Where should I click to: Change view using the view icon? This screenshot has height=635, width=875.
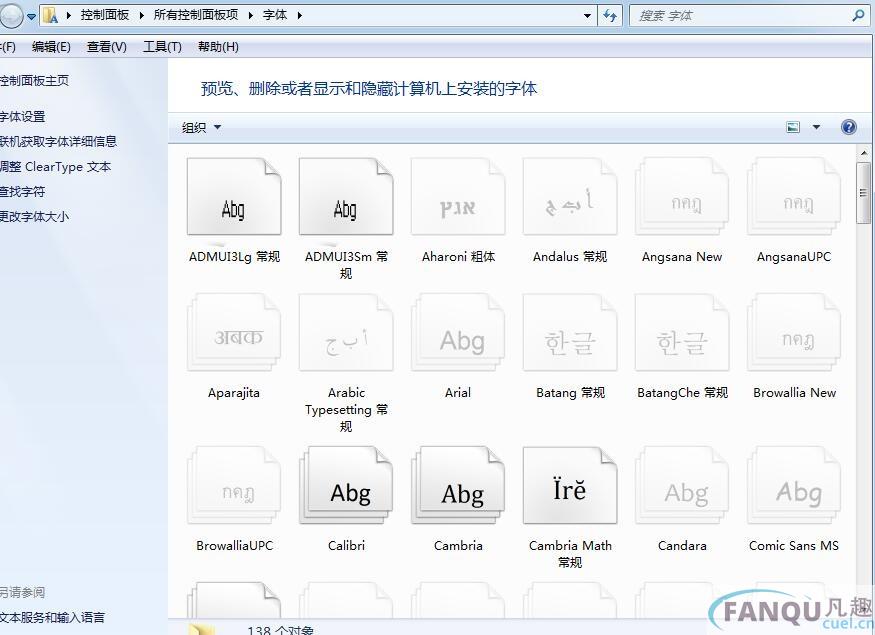[793, 127]
